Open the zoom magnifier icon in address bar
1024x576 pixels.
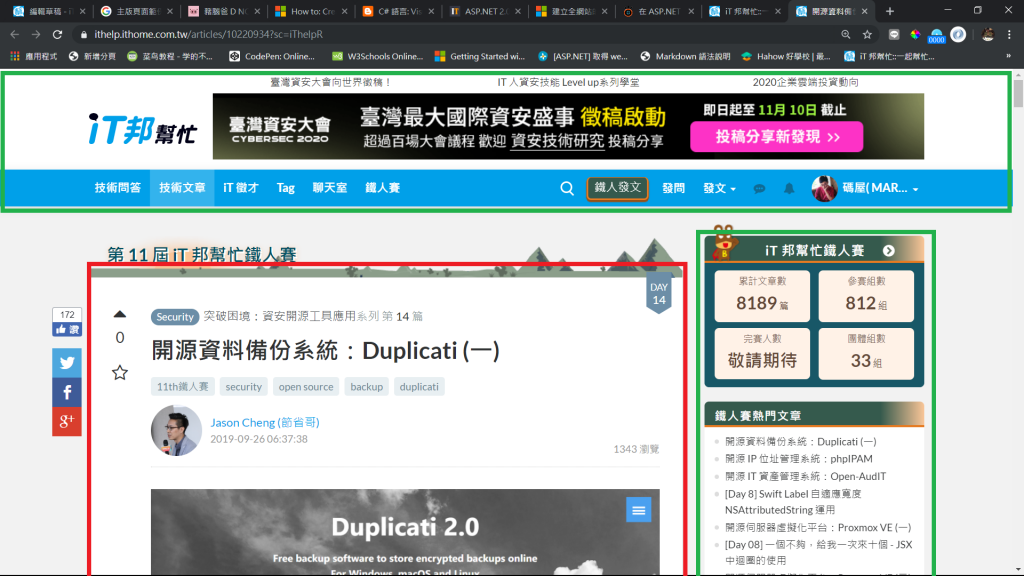coord(846,35)
